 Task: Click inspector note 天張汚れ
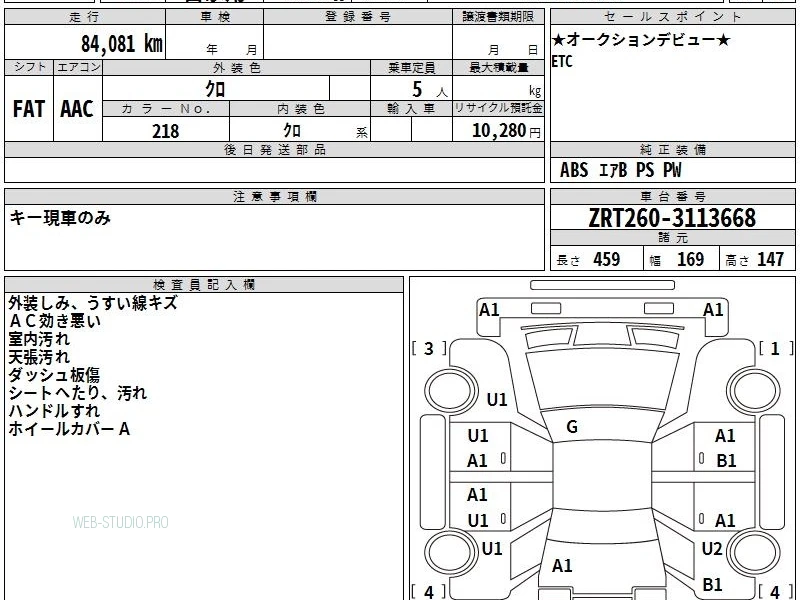tap(39, 356)
